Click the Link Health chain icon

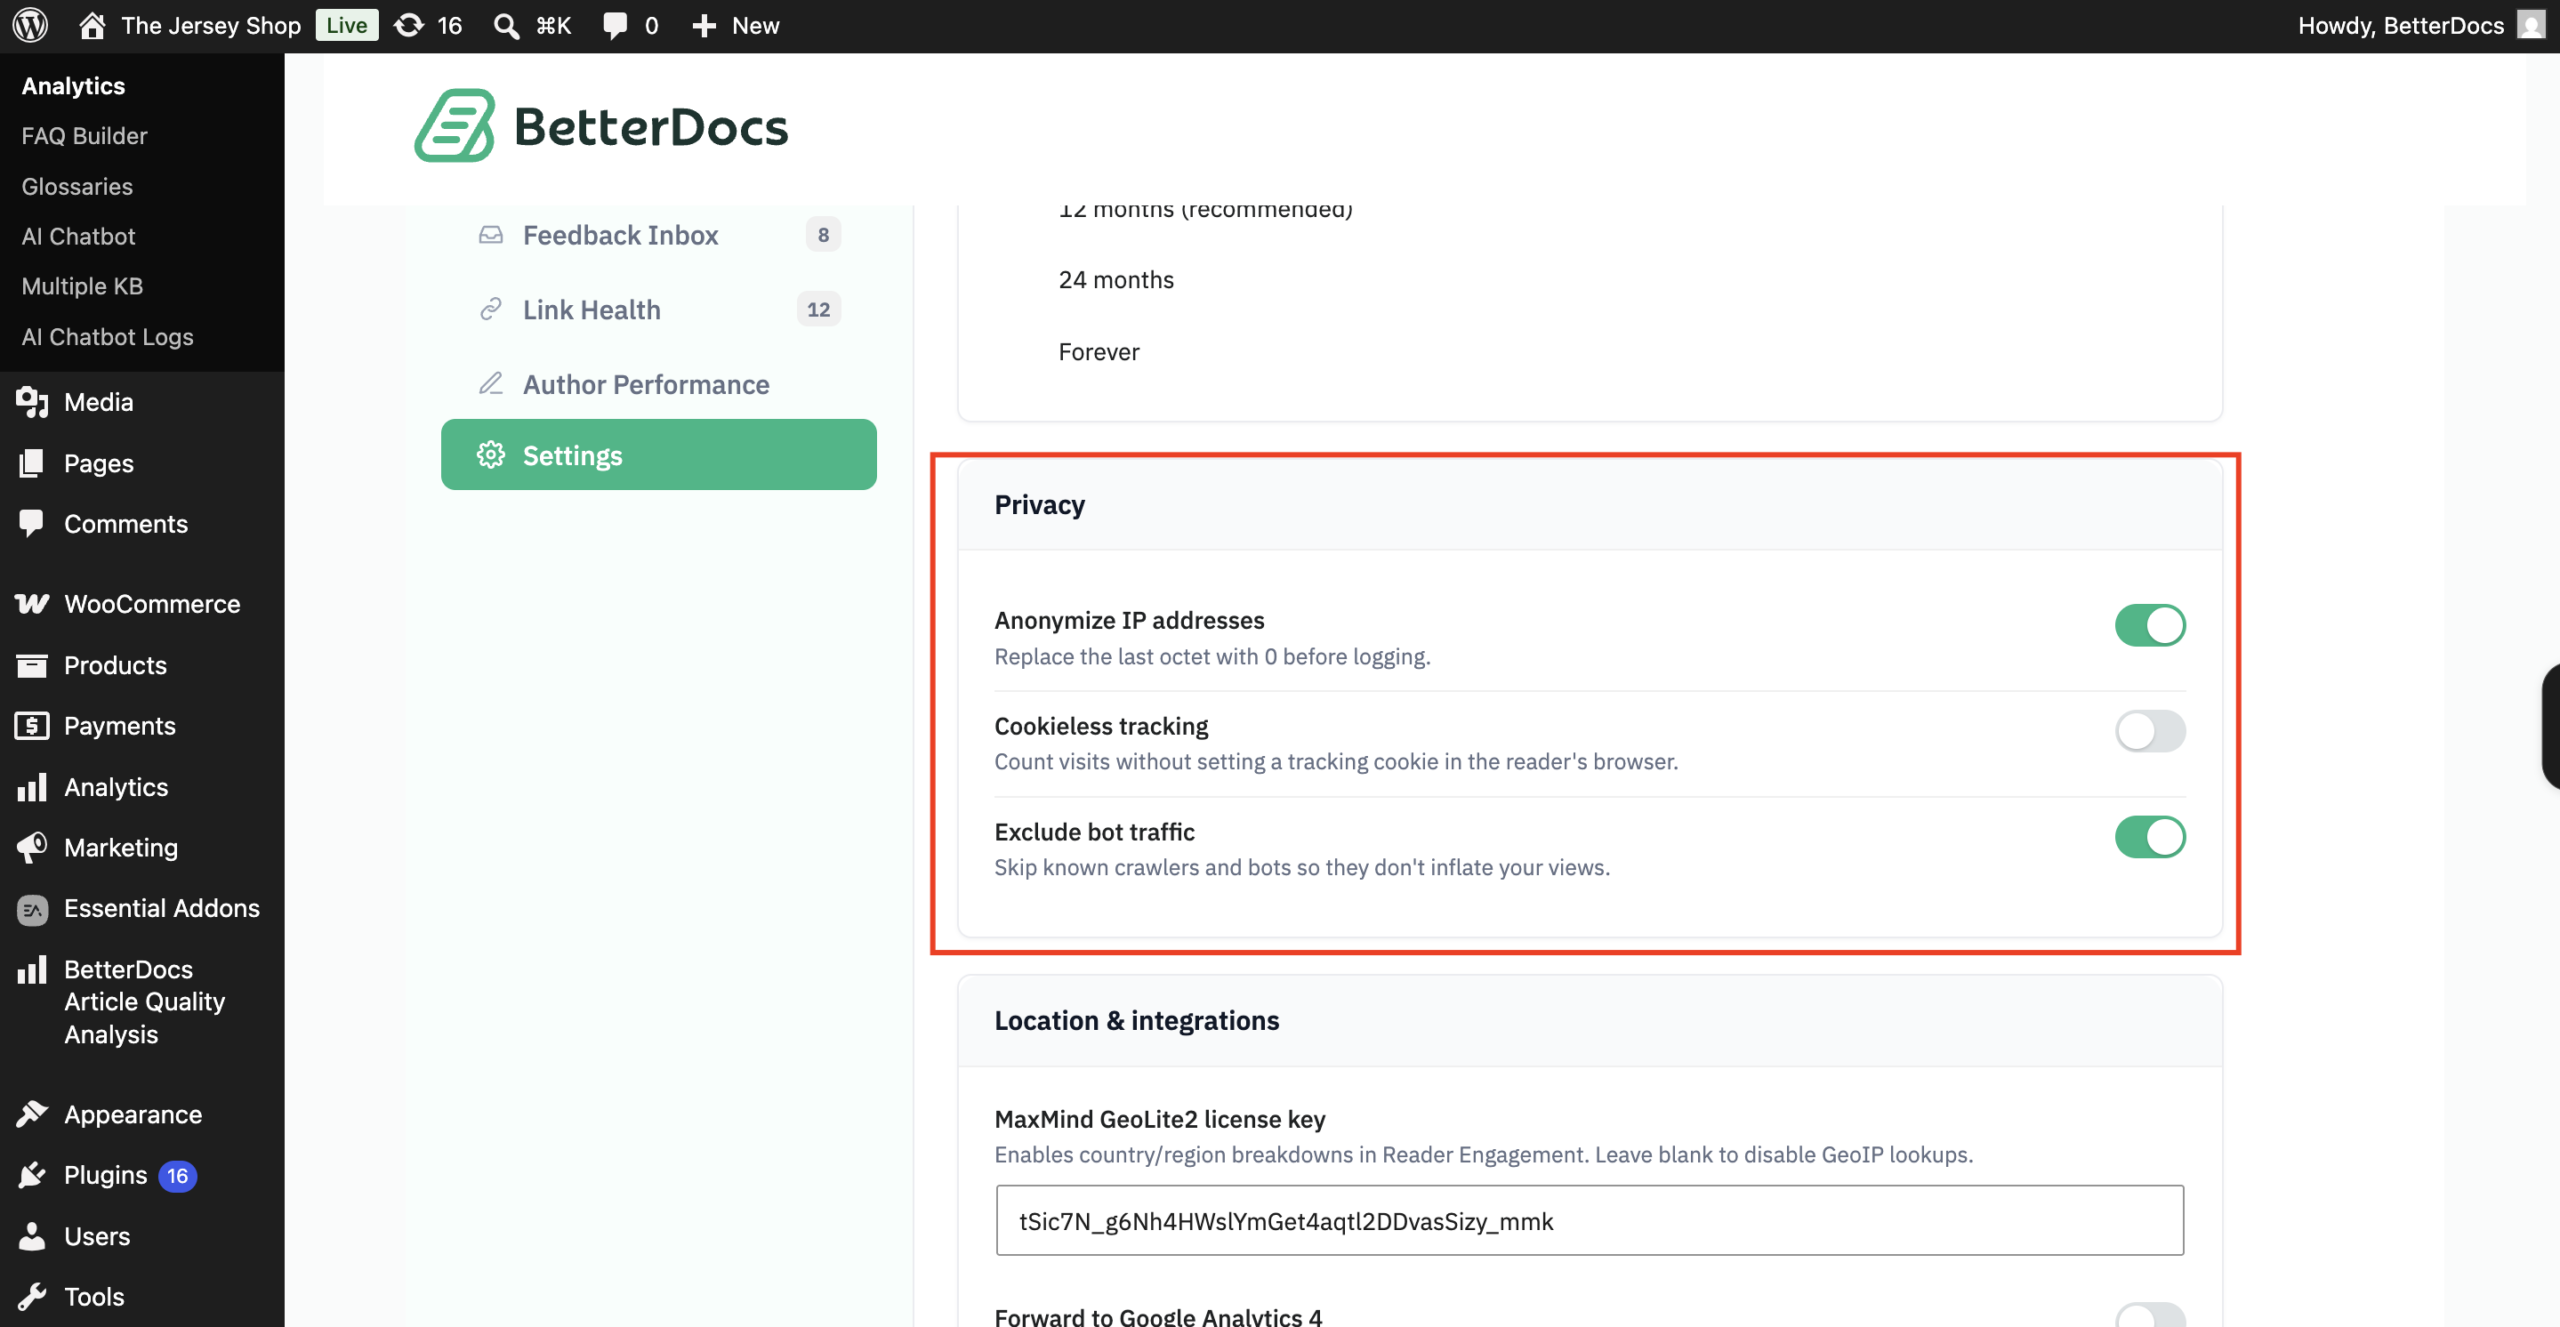tap(490, 310)
